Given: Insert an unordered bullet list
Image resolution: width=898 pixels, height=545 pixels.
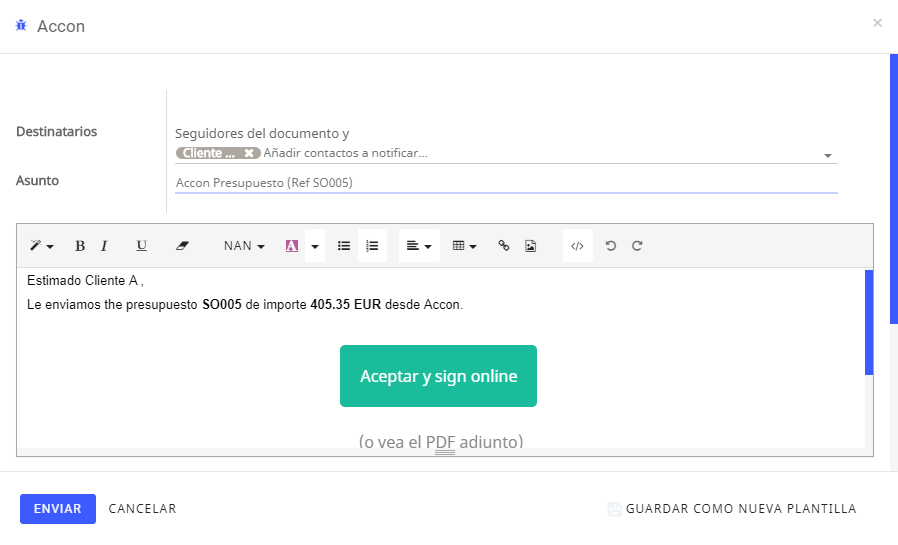Looking at the screenshot, I should coord(344,246).
